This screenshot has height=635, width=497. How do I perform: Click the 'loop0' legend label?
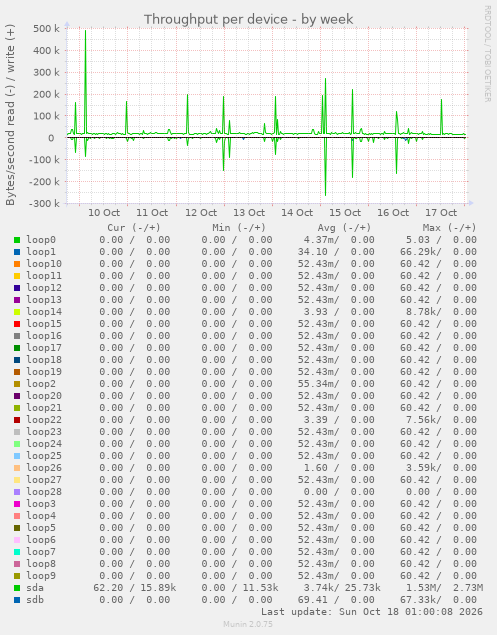click(x=41, y=240)
